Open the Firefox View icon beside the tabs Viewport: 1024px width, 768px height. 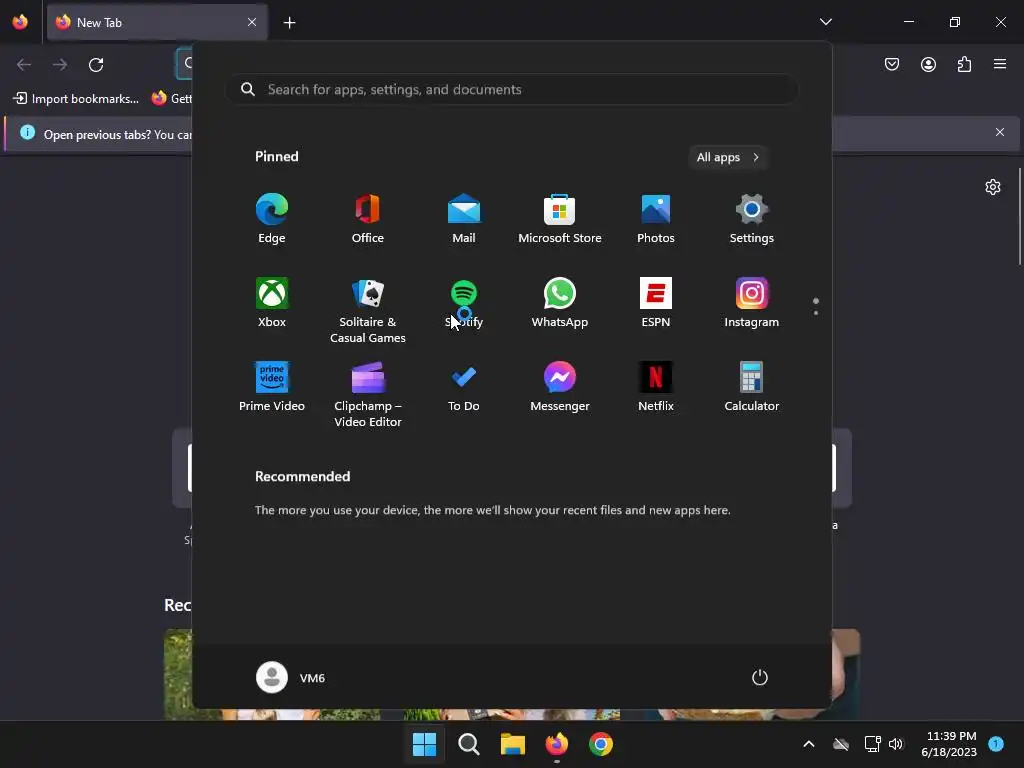tap(20, 22)
